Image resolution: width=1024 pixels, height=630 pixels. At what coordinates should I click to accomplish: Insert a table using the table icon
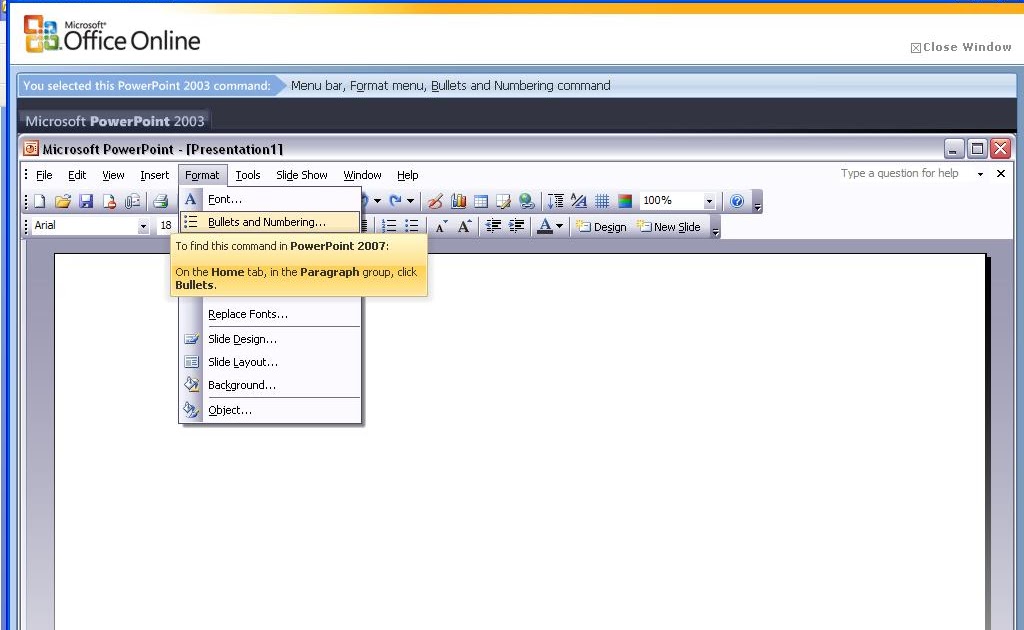point(481,201)
